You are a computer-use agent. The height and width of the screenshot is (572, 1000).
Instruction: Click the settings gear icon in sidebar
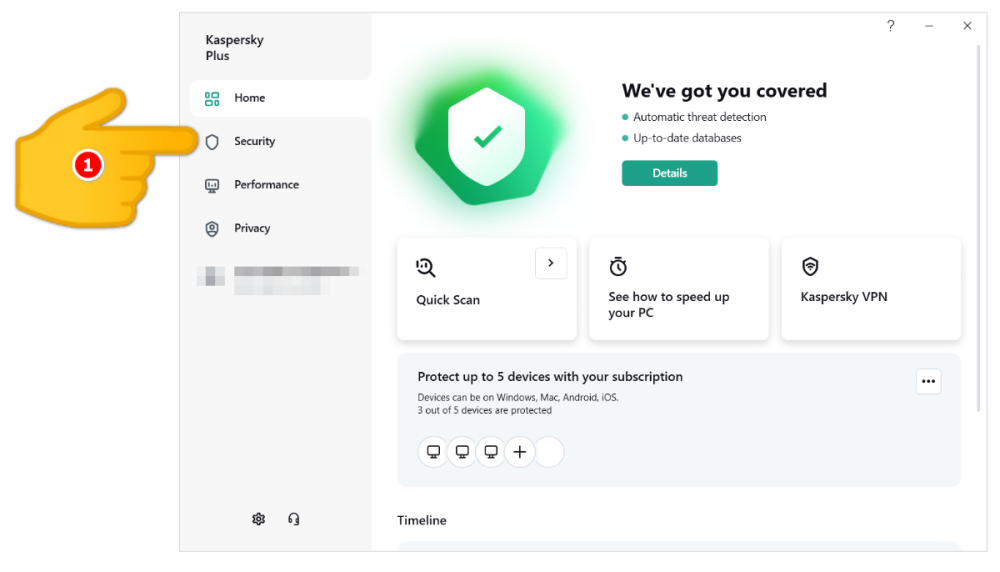pyautogui.click(x=259, y=519)
